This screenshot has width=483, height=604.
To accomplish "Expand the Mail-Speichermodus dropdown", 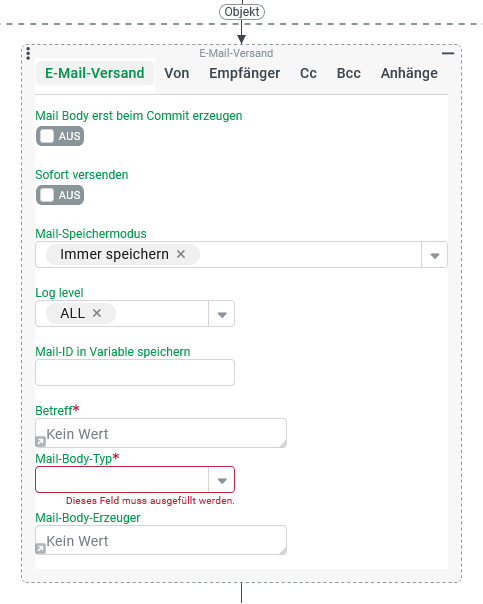I will tap(434, 255).
